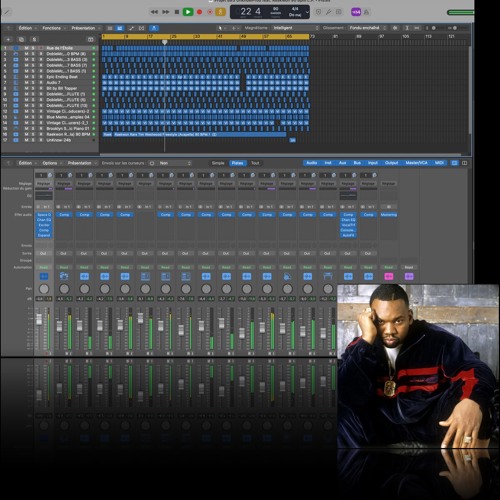Solo the Brooklyn Piano 01 track
Viewport: 500px width, 500px height.
tap(33, 128)
